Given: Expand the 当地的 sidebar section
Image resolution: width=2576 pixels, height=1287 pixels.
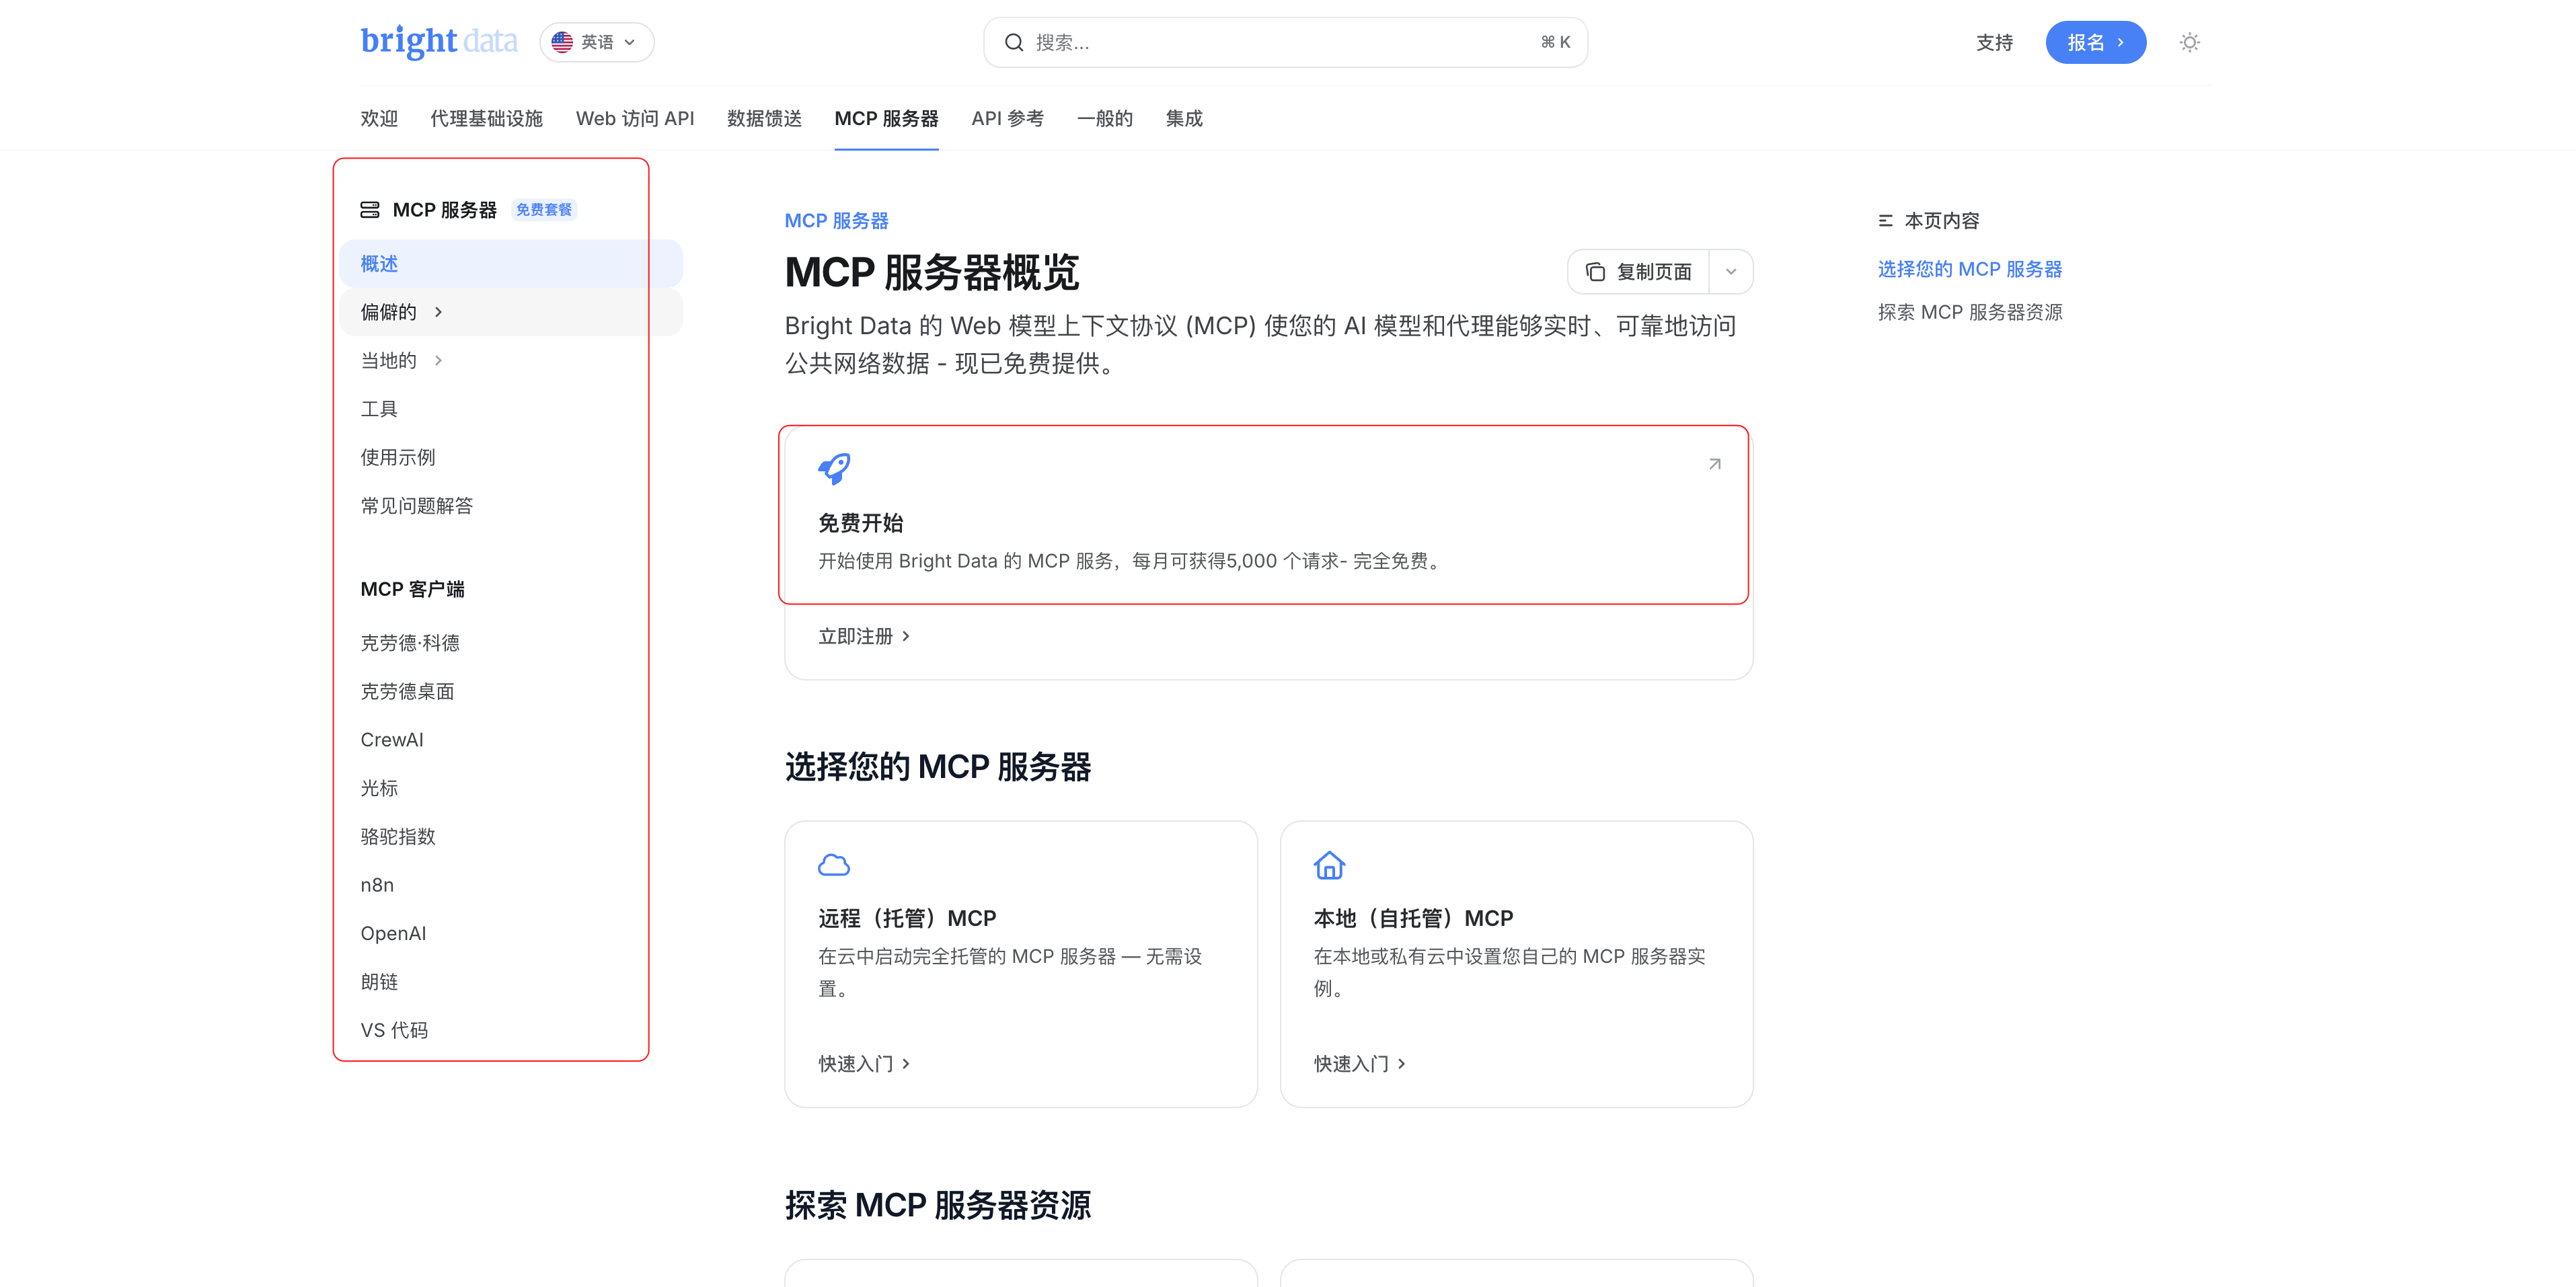Looking at the screenshot, I should [510, 360].
